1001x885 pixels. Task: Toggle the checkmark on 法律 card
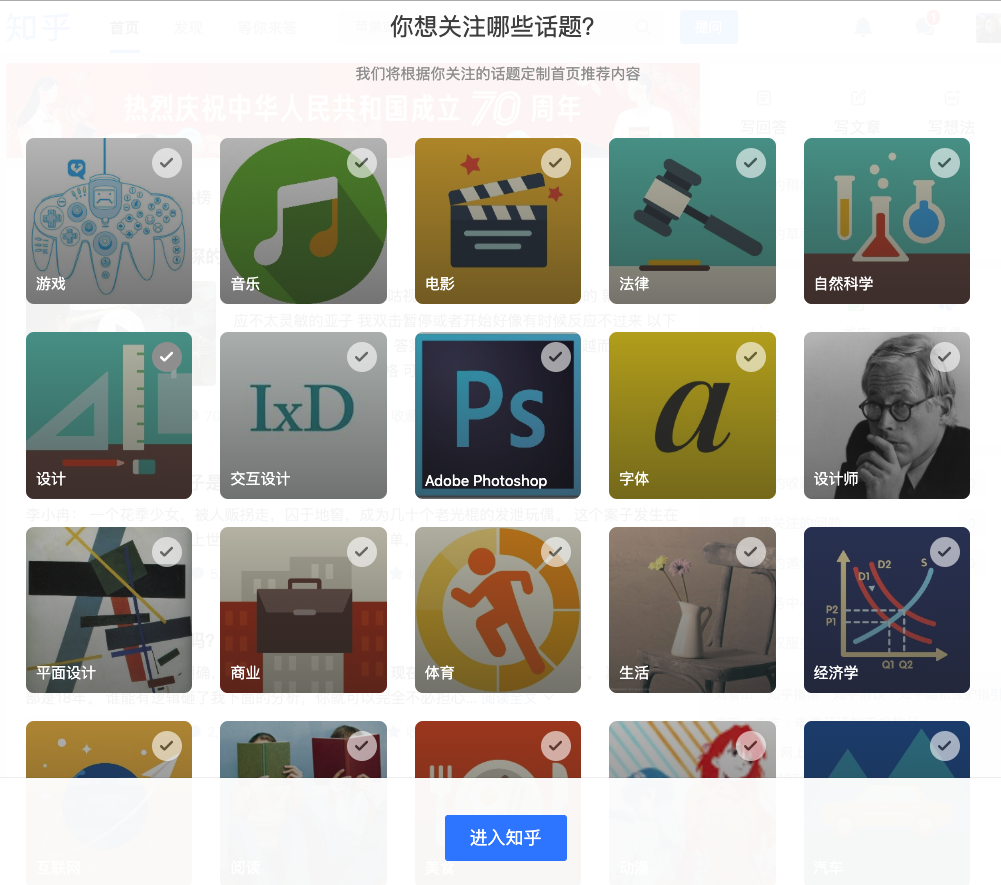pos(751,163)
